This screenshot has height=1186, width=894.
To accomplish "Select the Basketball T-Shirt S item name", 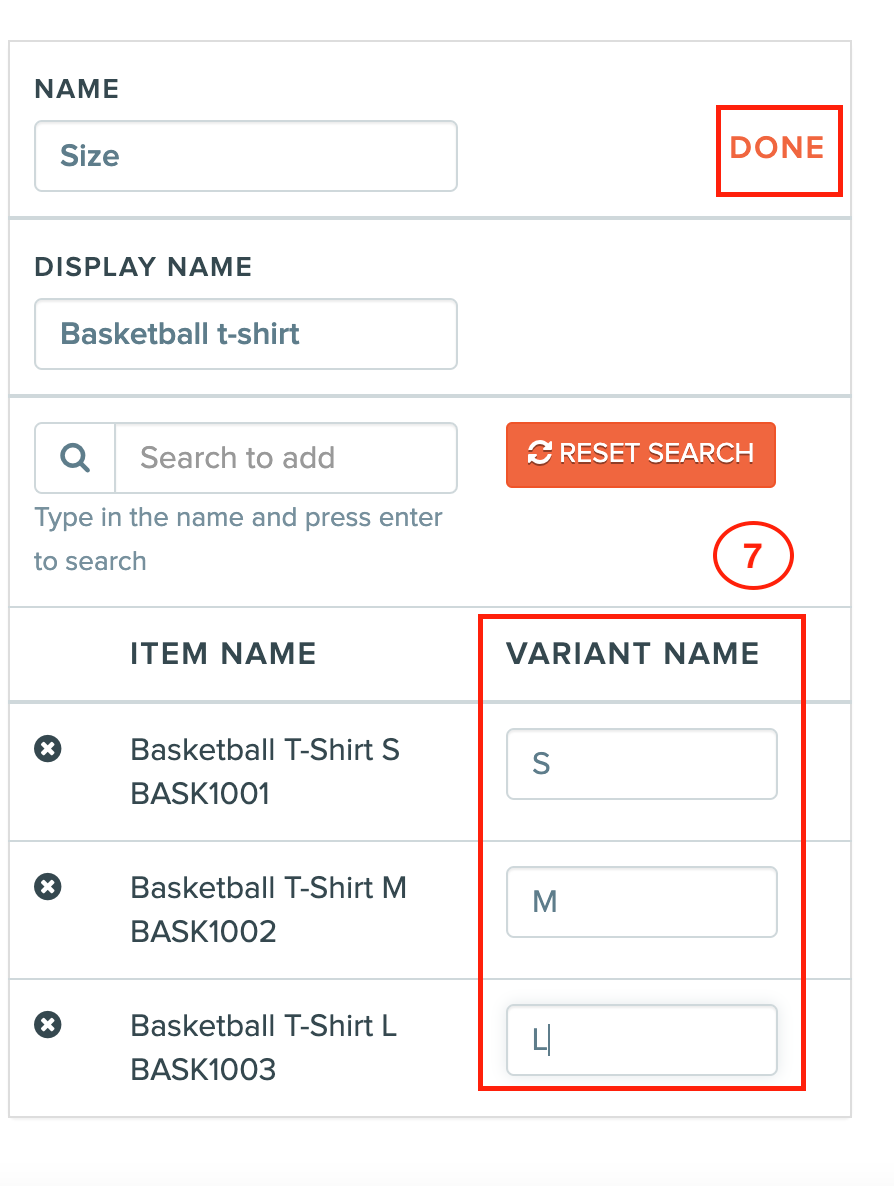I will 265,750.
